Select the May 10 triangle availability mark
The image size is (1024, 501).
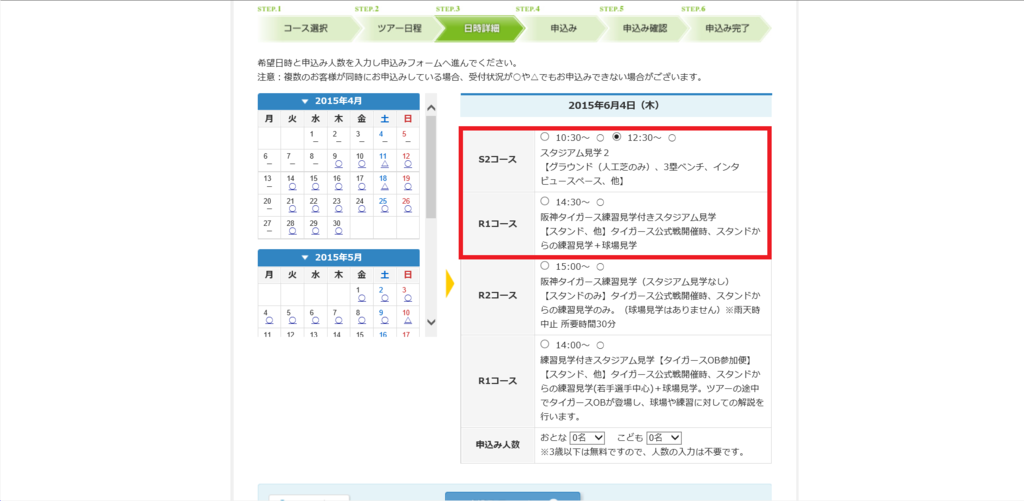(407, 320)
